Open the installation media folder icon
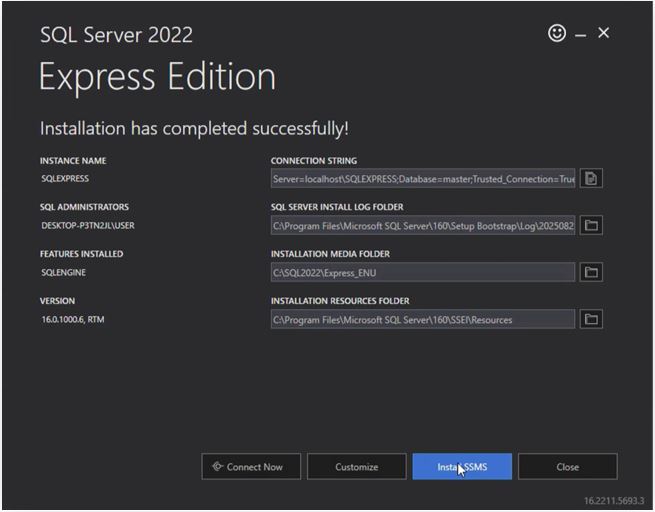The image size is (655, 512). 591,272
